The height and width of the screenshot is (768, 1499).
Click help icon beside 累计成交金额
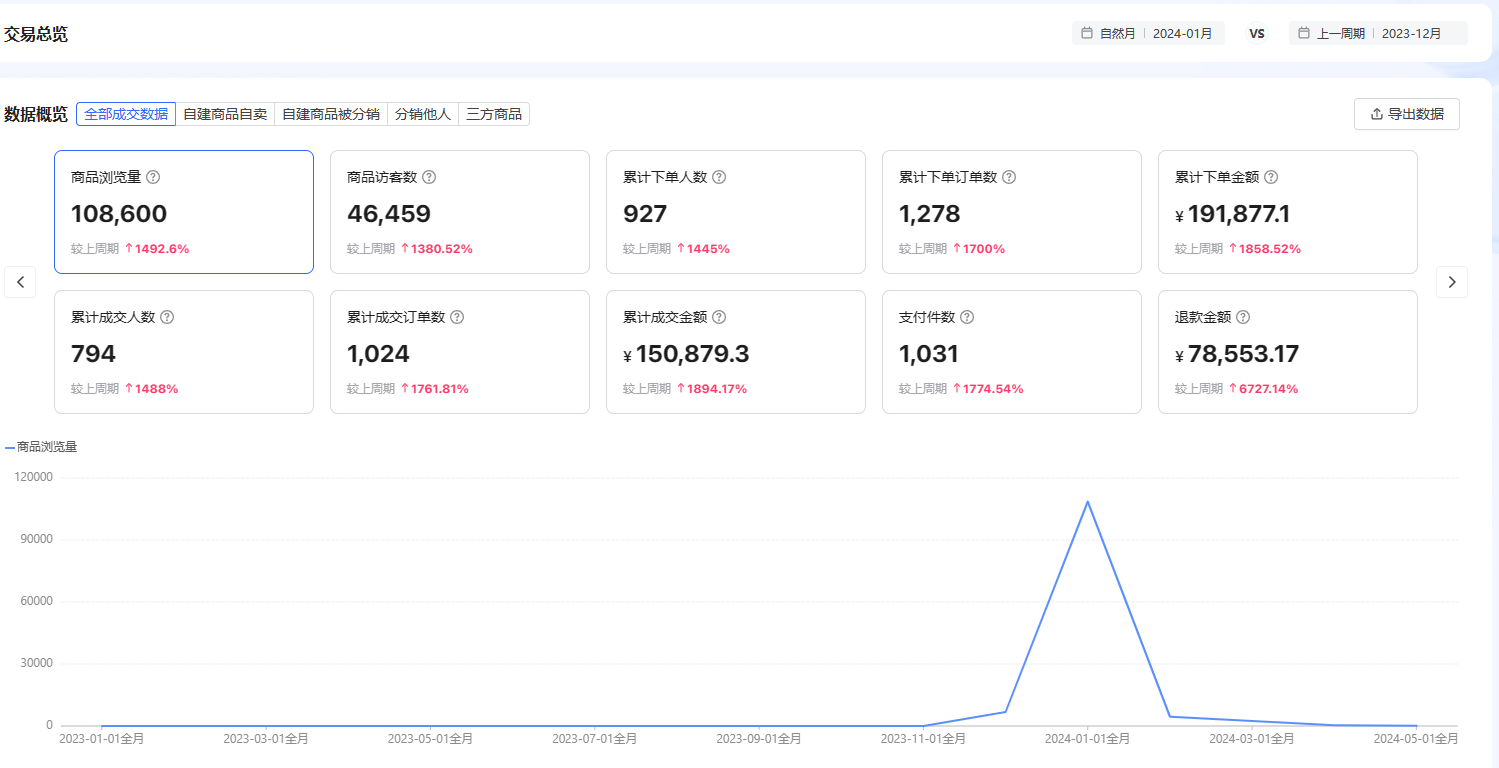tap(719, 317)
